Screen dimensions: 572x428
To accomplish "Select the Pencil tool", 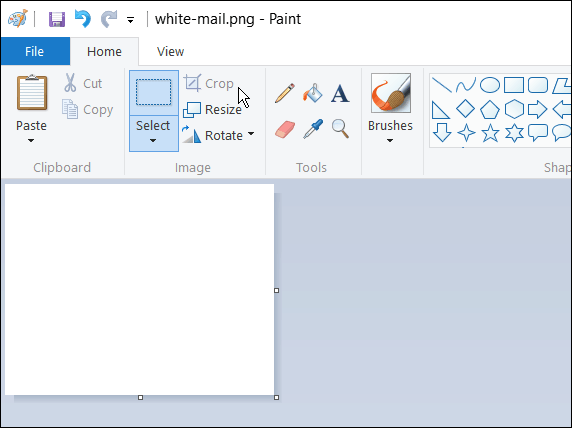I will [285, 93].
